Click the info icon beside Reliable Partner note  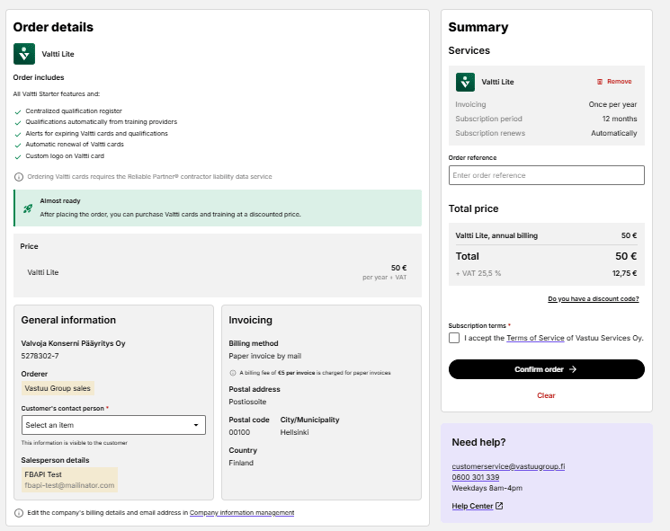tap(19, 177)
